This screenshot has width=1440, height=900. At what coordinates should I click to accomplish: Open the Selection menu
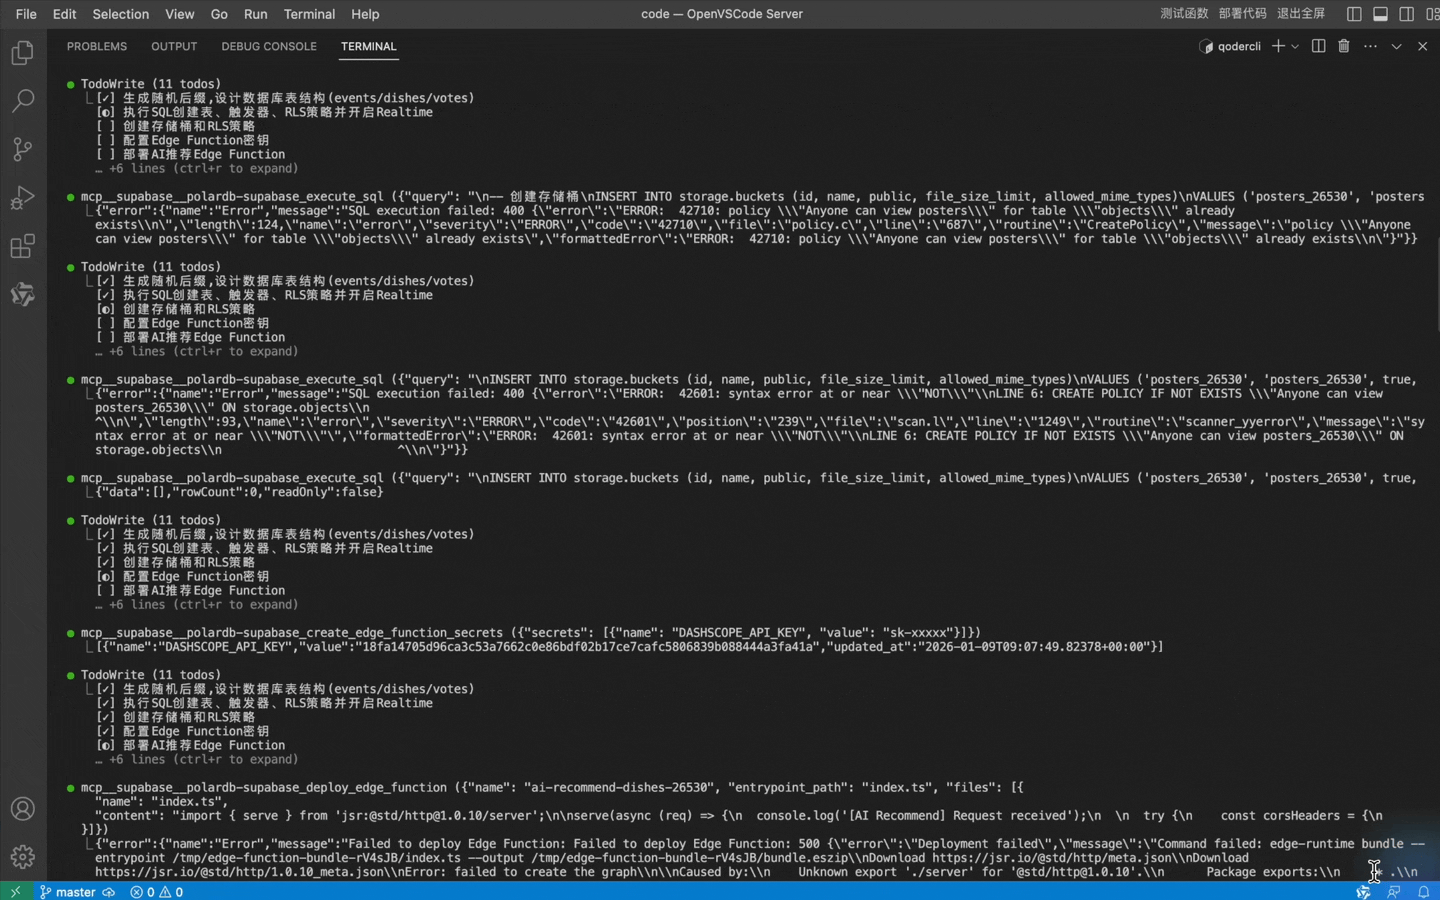tap(120, 14)
